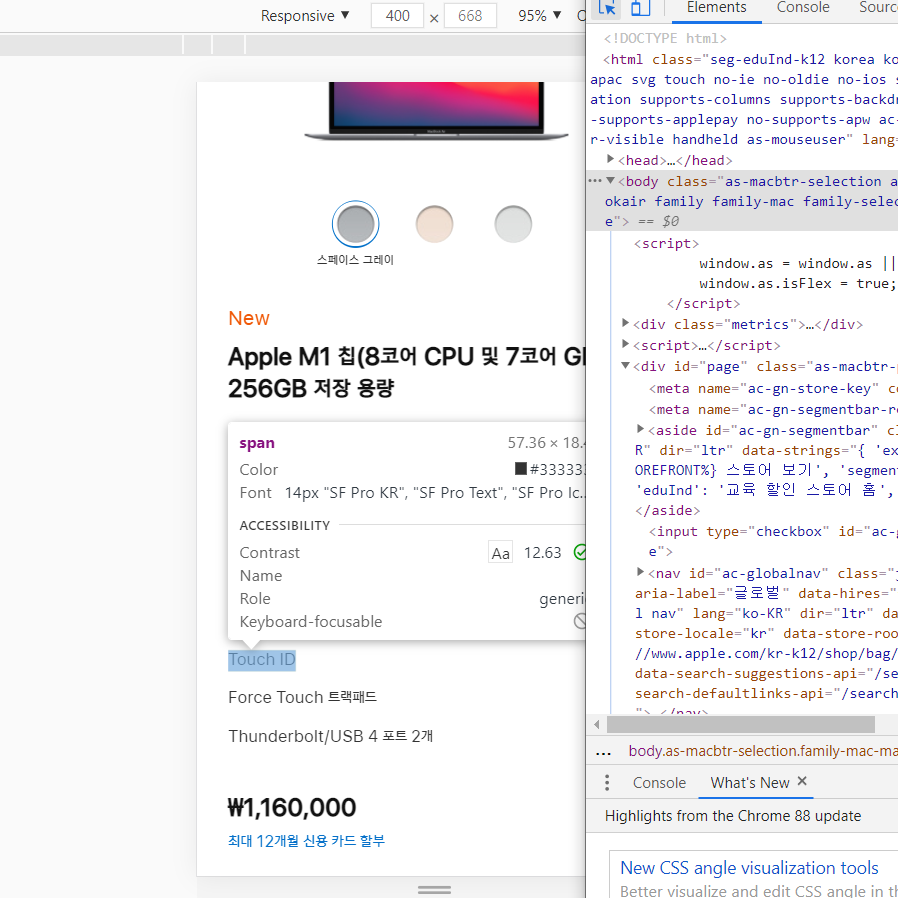Toggle the device toolbar icon
The width and height of the screenshot is (898, 898).
tap(640, 8)
